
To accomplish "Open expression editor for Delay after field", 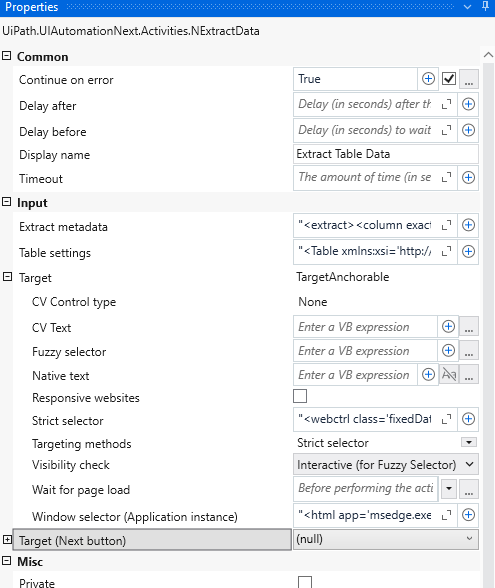I will [x=446, y=104].
